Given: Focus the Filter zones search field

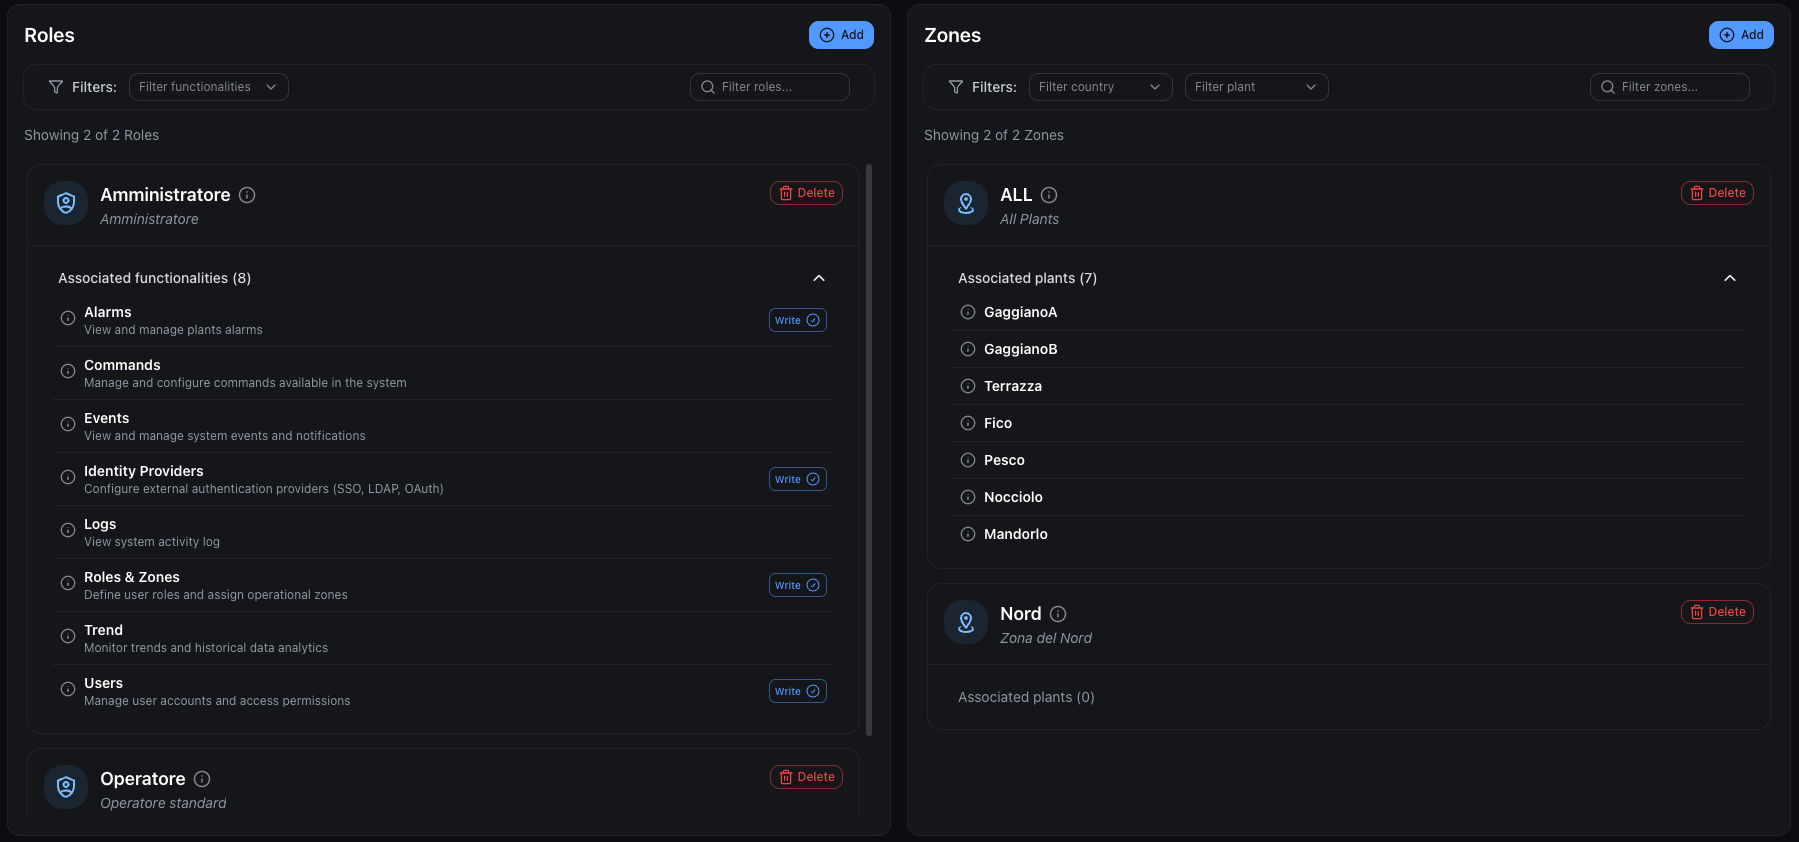Looking at the screenshot, I should click(x=1670, y=87).
